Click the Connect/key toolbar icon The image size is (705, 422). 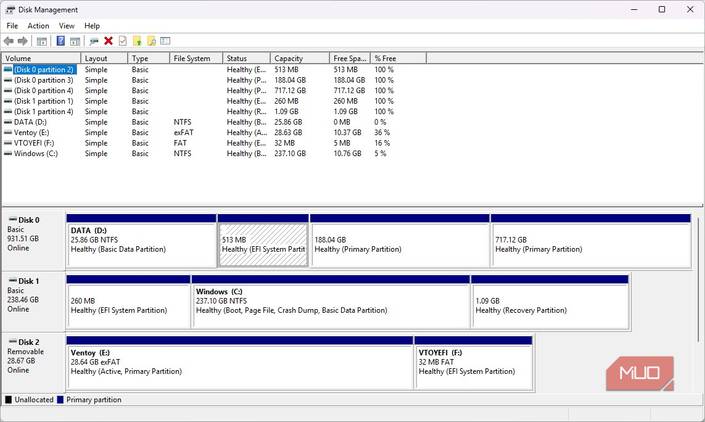tap(94, 41)
